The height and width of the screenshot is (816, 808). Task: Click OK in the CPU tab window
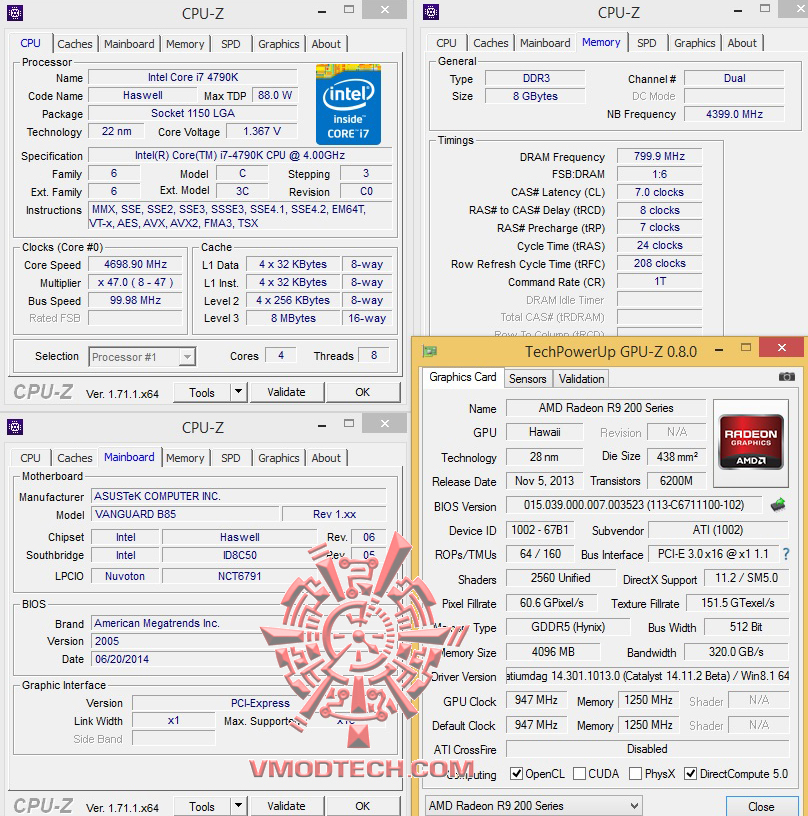[x=363, y=392]
